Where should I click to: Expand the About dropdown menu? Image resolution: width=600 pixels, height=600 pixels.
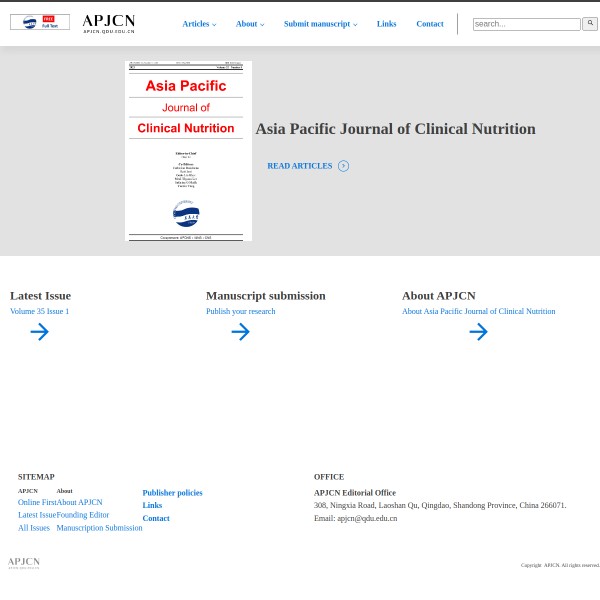click(x=250, y=24)
